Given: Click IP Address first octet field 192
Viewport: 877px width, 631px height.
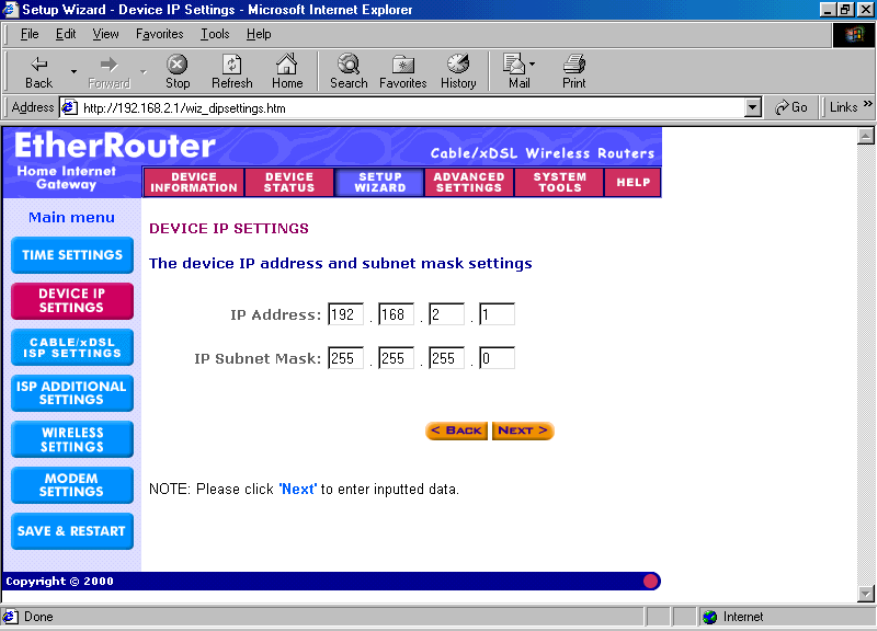Looking at the screenshot, I should (346, 314).
